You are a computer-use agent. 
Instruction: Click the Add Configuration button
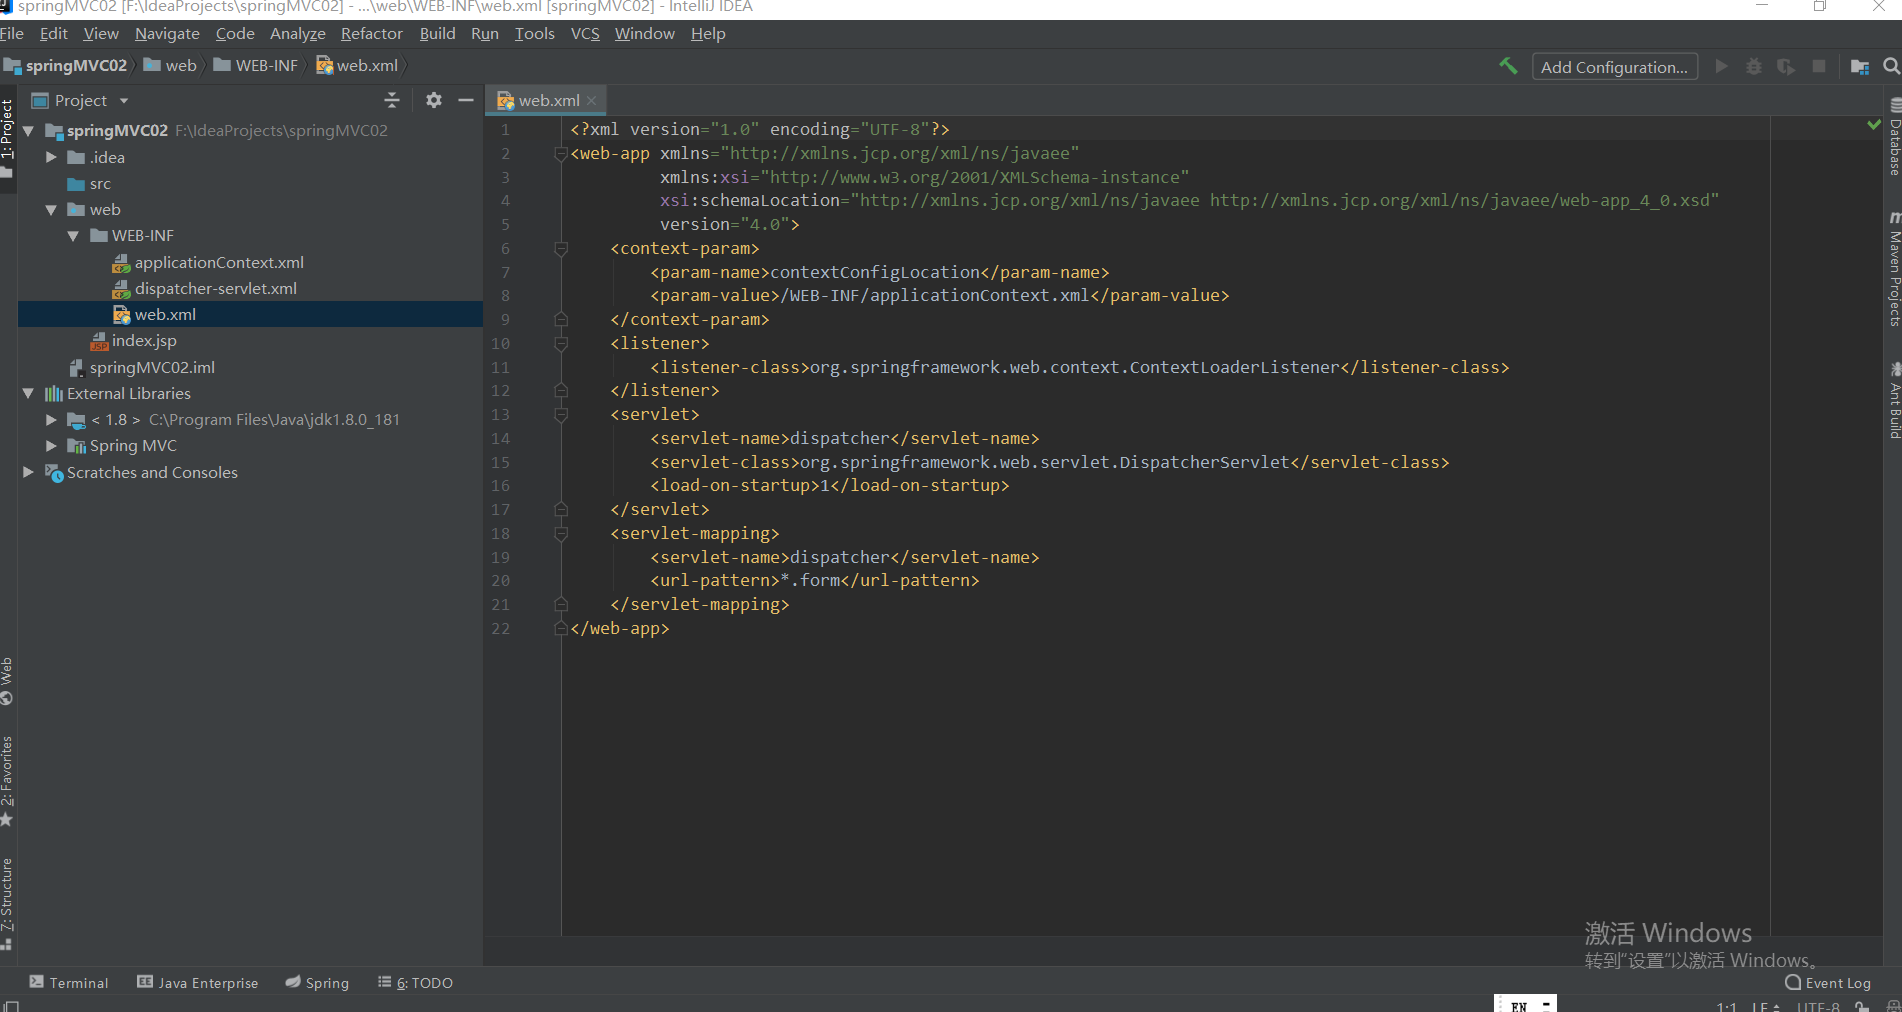(x=1613, y=67)
